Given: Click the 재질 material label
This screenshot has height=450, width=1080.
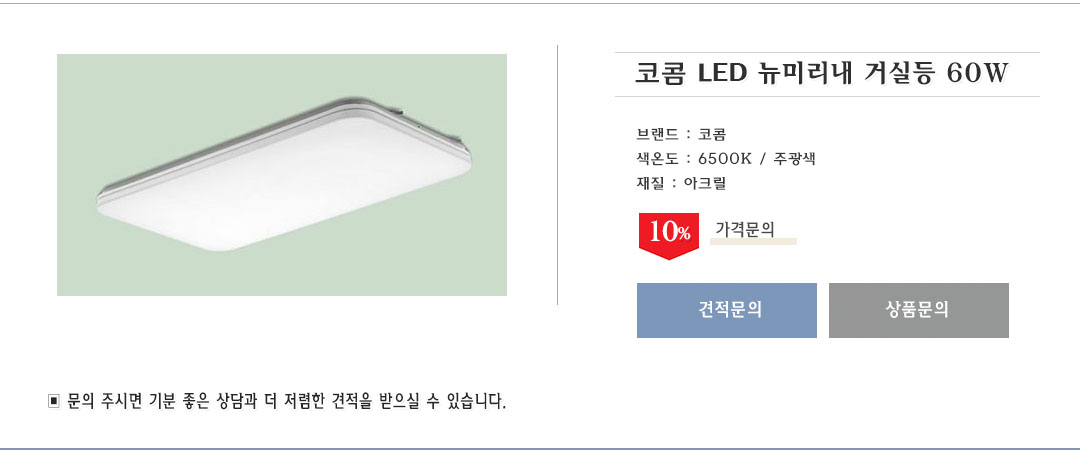Looking at the screenshot, I should coord(650,183).
